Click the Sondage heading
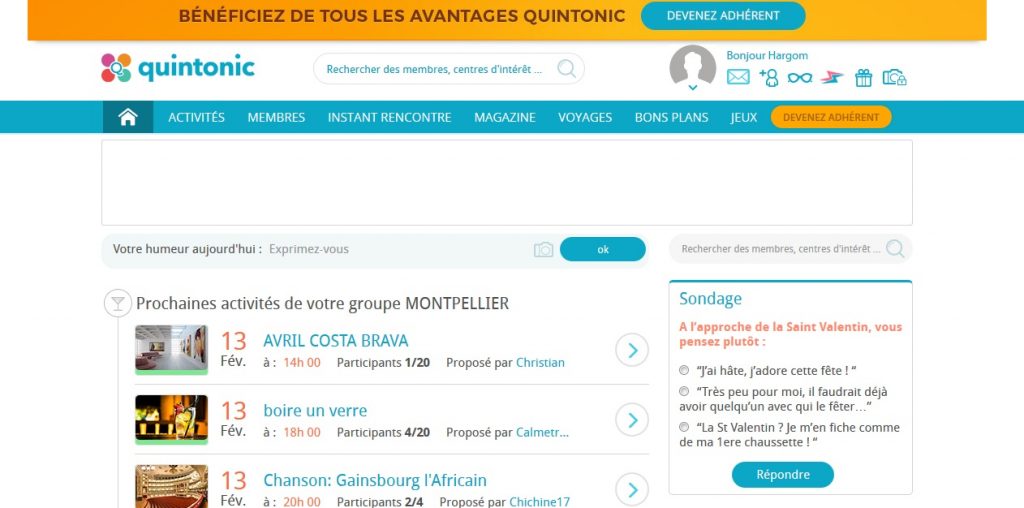Screen dimensions: 1024x508 click(x=711, y=298)
